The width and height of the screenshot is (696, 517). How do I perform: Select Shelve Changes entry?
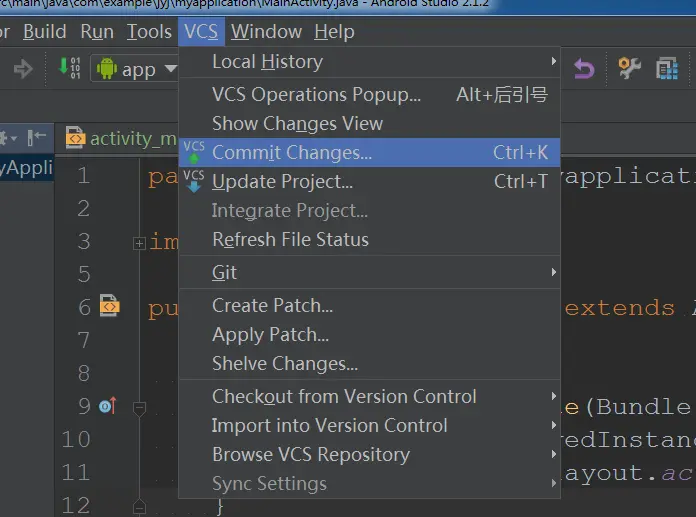click(369, 363)
